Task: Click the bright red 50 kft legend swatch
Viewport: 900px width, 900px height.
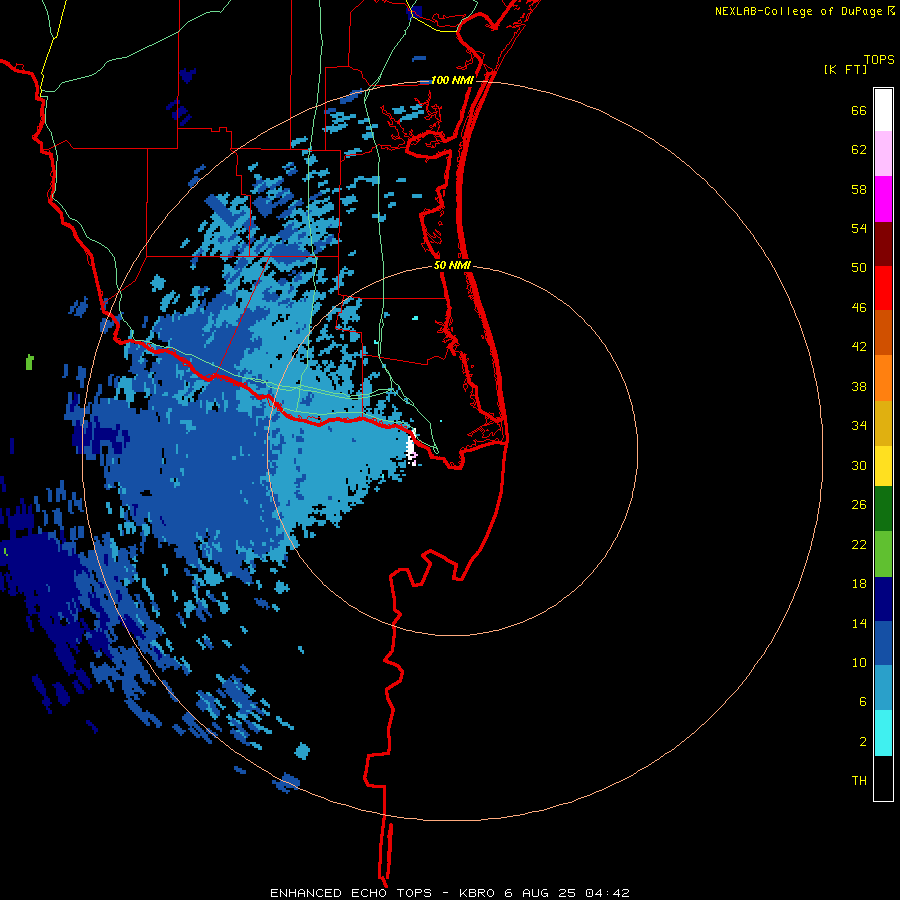Action: click(x=883, y=288)
